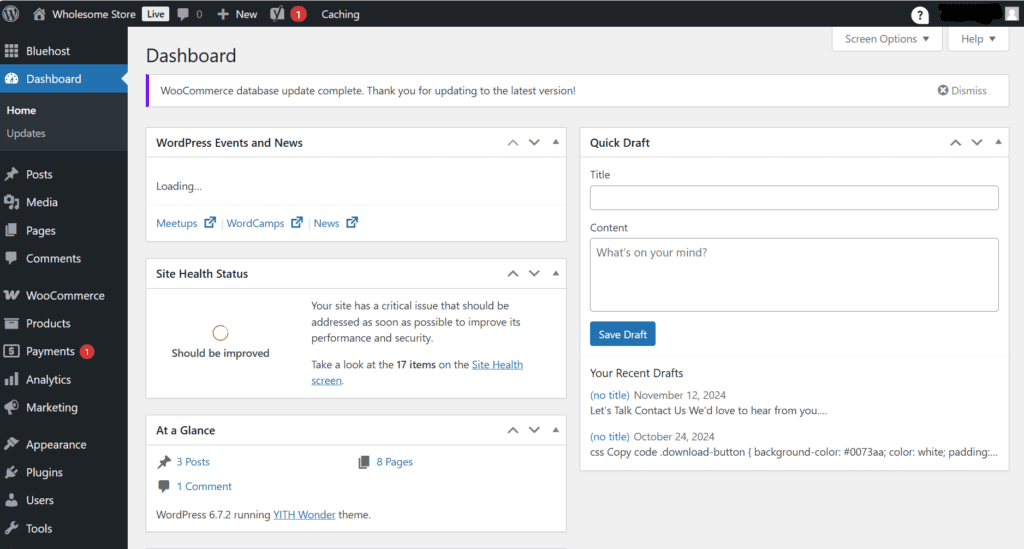Viewport: 1024px width, 549px height.
Task: Click the user avatar in top right
Action: (1012, 14)
